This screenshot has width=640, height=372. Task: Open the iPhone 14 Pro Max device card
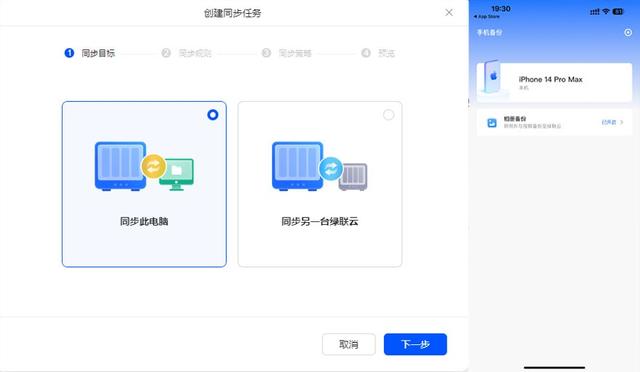[x=554, y=82]
